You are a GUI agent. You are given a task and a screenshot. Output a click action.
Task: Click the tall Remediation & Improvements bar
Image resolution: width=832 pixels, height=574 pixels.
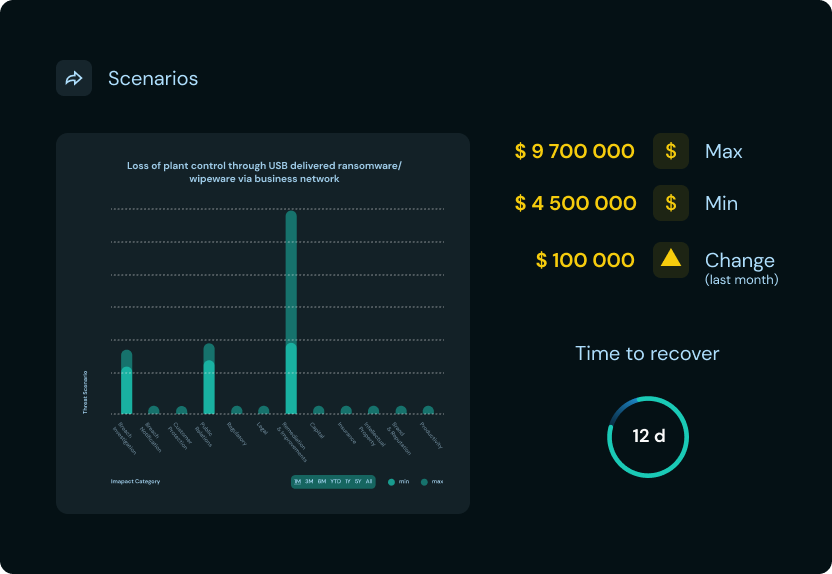click(x=291, y=310)
